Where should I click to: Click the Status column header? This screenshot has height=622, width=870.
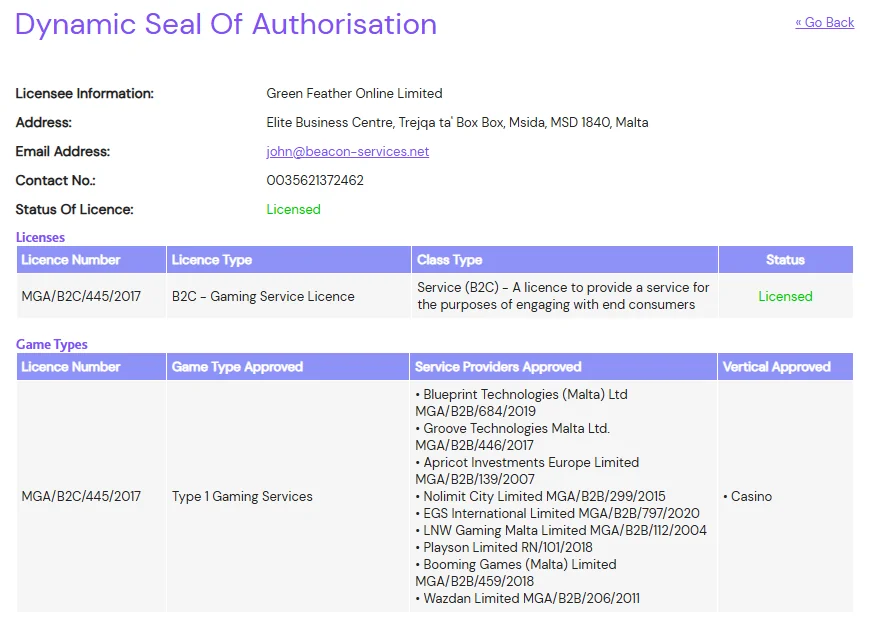785,260
